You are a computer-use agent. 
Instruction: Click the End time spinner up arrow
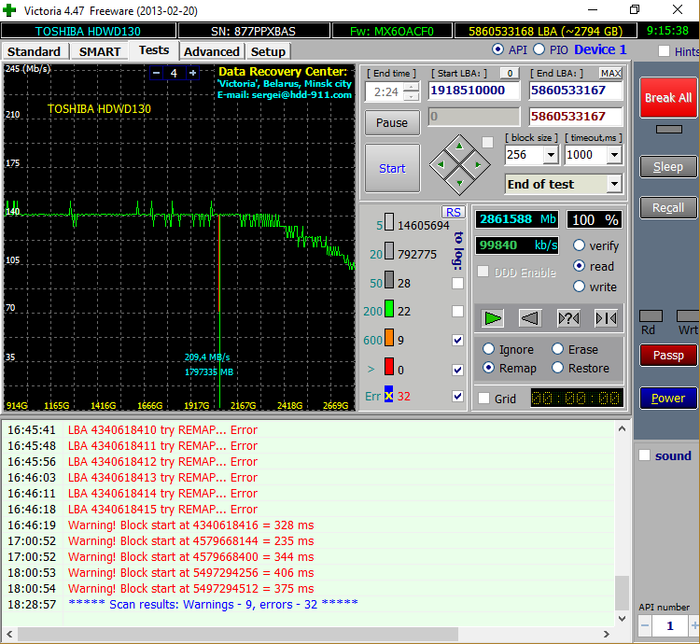tap(411, 87)
